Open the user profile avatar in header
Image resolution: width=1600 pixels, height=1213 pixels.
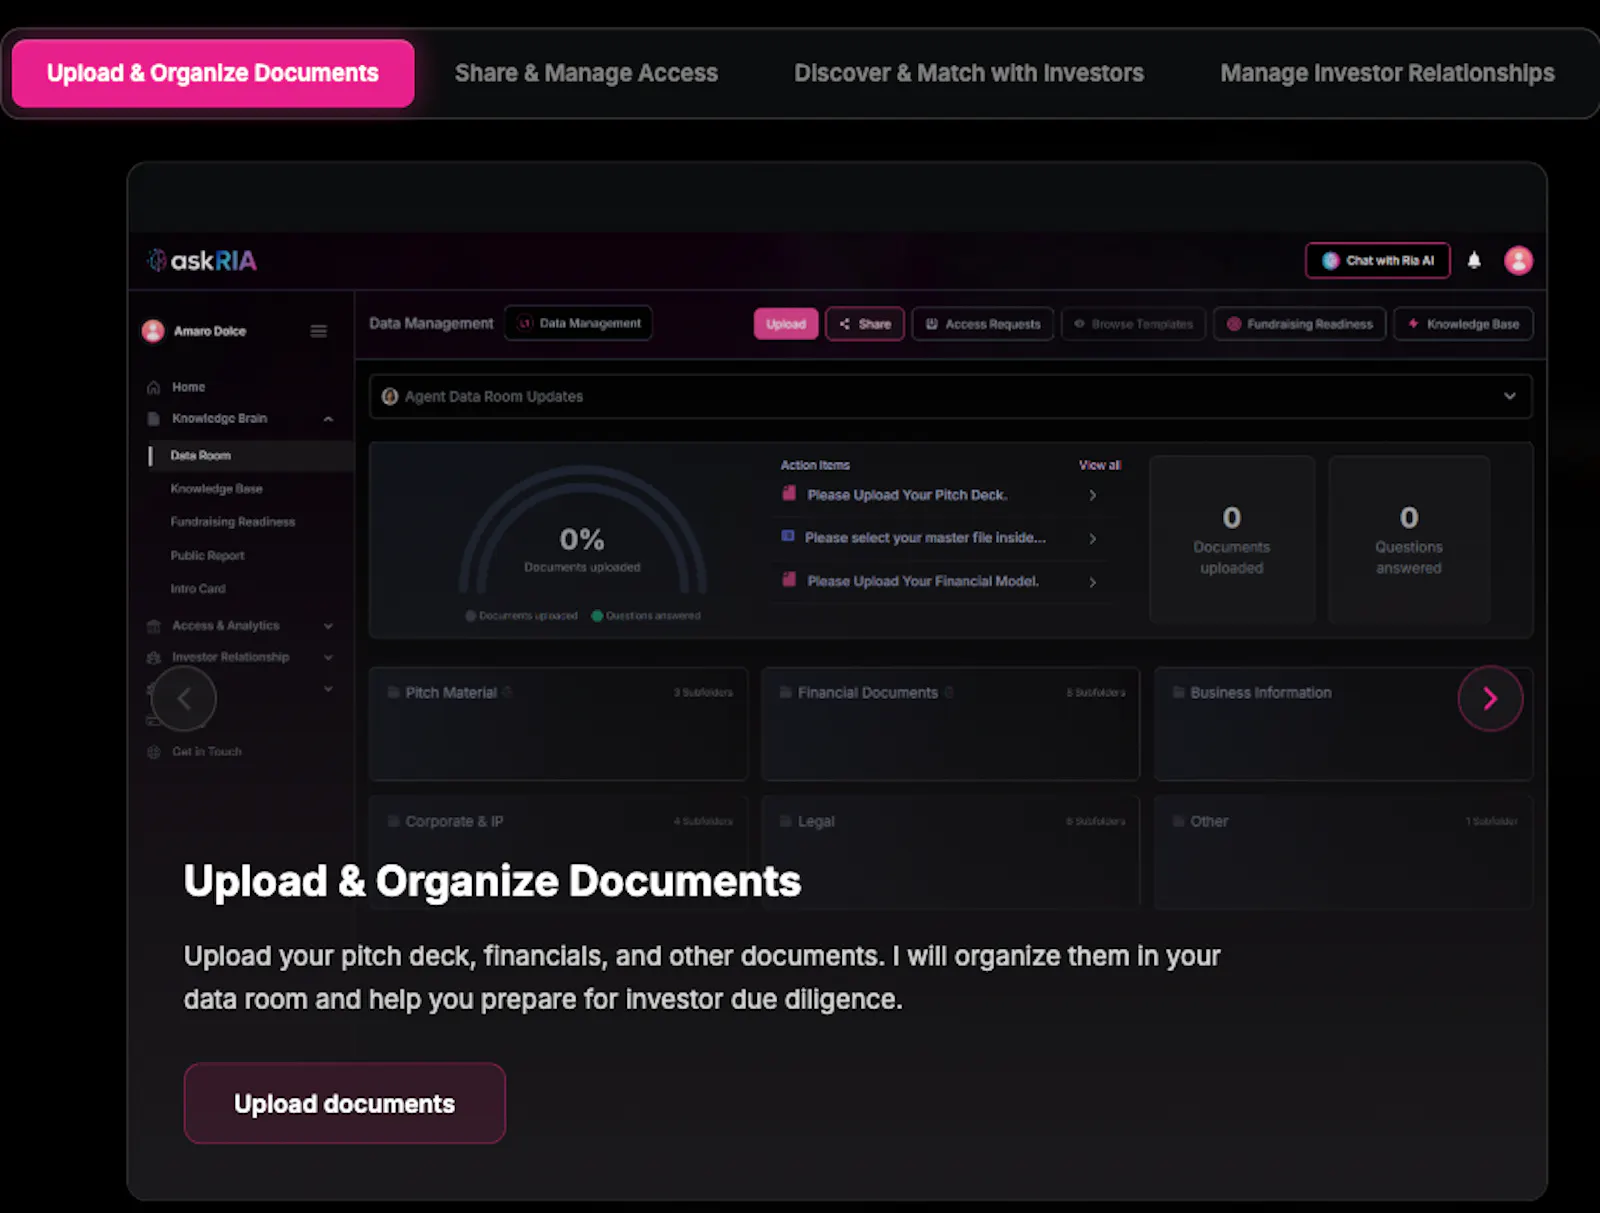pyautogui.click(x=1518, y=260)
